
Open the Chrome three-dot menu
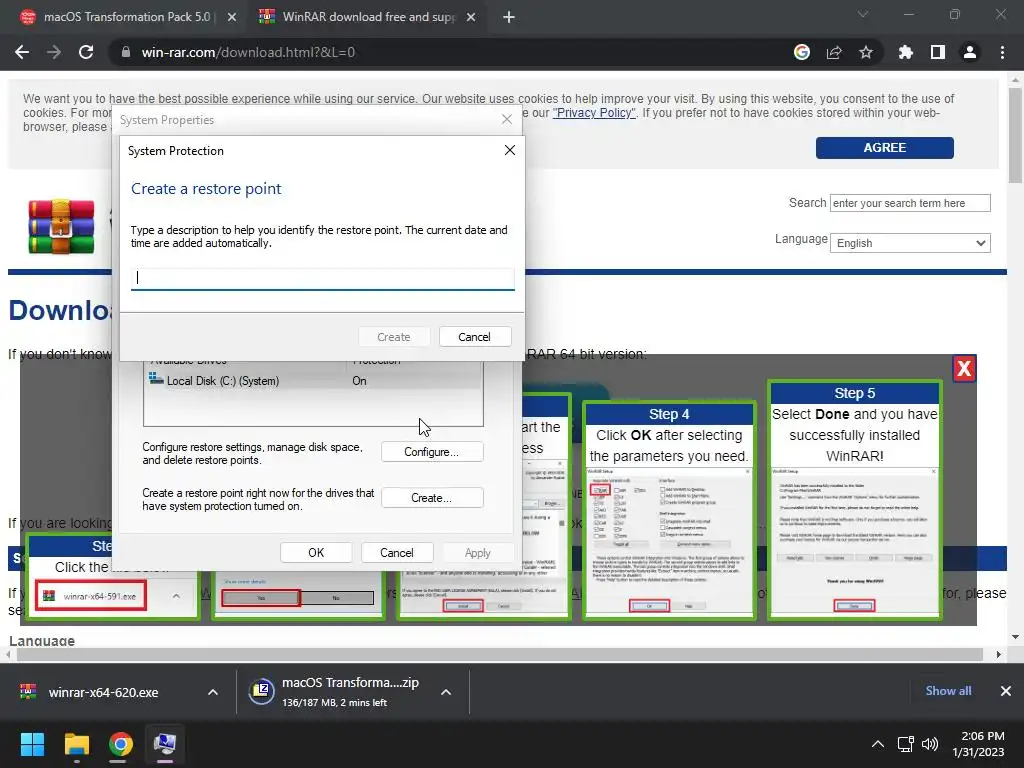point(1002,52)
